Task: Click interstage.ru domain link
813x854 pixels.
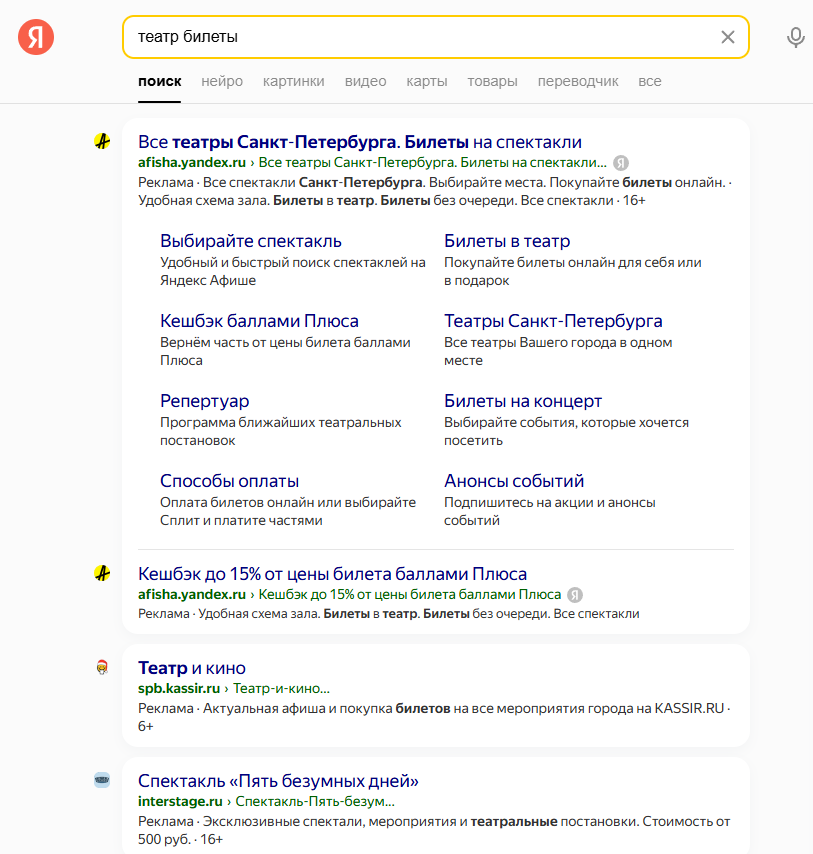Action: [x=180, y=802]
